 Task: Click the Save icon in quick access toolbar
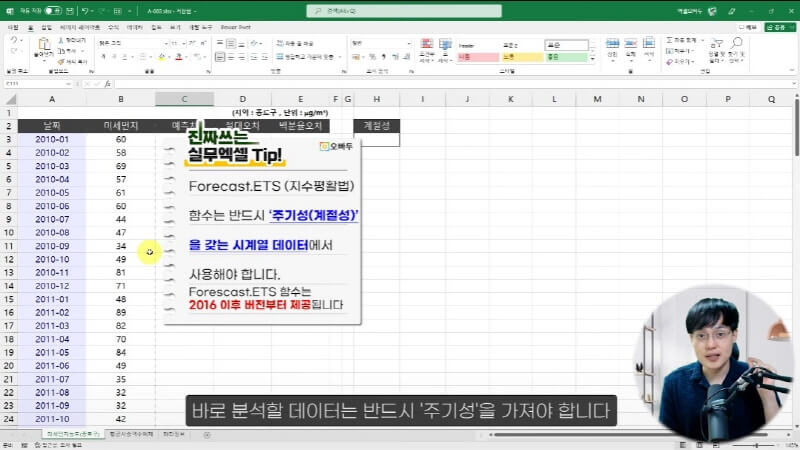tap(70, 11)
